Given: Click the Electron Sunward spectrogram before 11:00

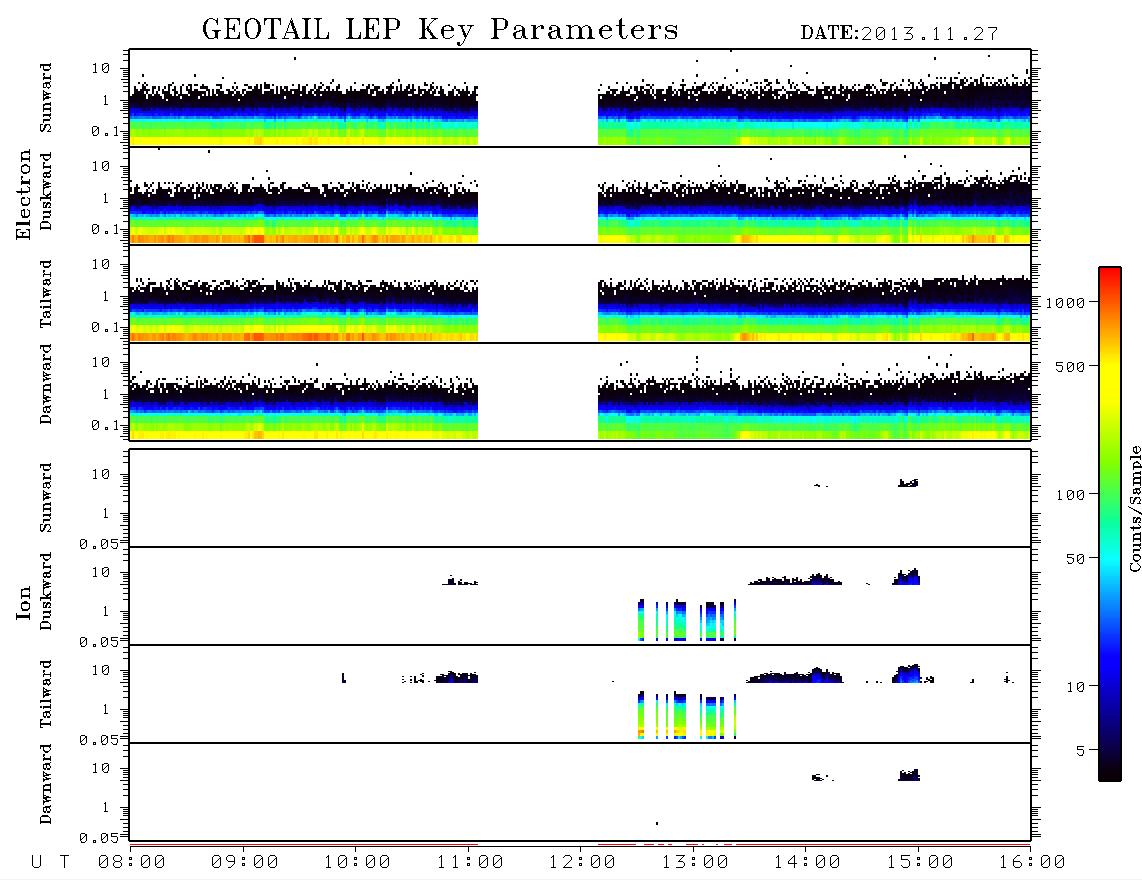Looking at the screenshot, I should pos(304,113).
